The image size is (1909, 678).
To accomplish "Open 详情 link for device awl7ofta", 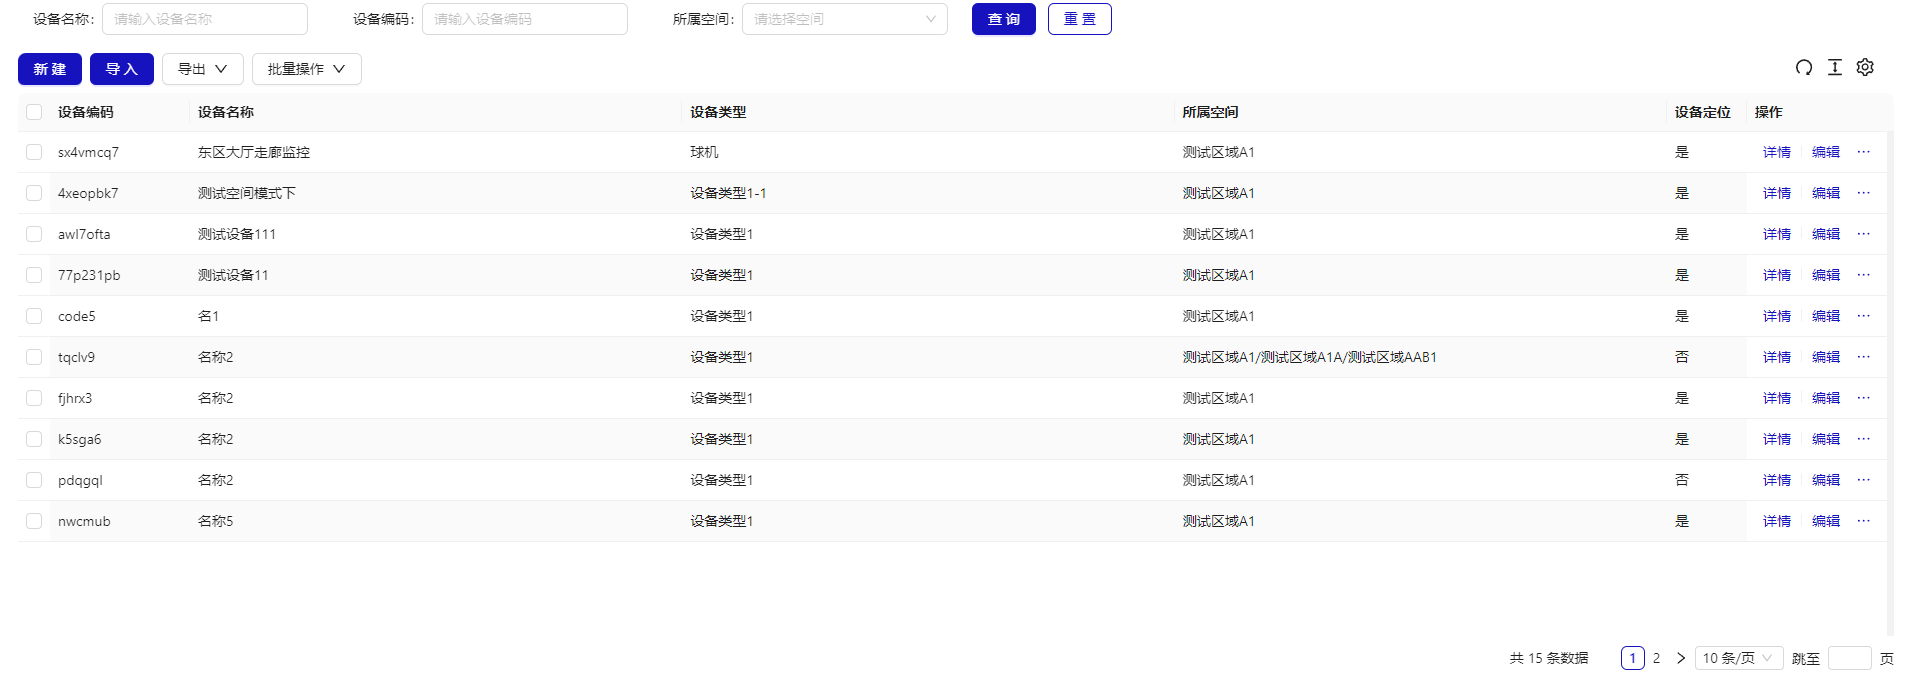I will [x=1776, y=234].
